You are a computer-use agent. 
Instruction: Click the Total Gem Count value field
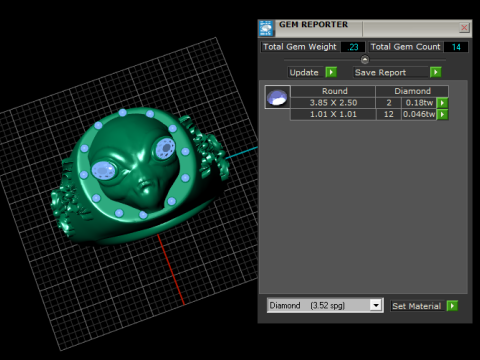point(456,47)
